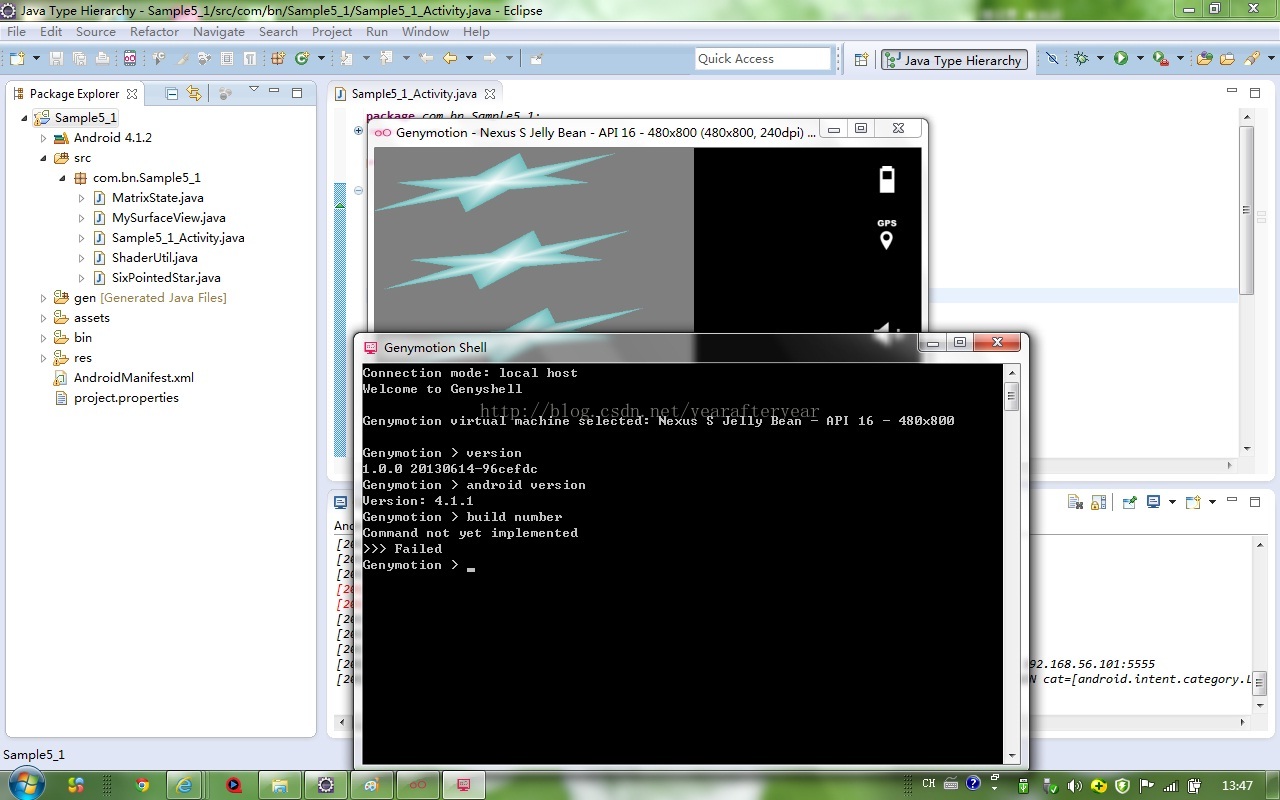1280x800 pixels.
Task: Open the Run dropdown arrow
Action: click(1140, 59)
